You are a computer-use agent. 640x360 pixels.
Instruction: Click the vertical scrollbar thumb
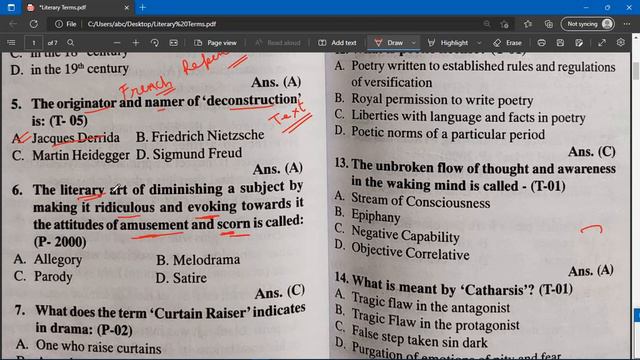(636, 71)
